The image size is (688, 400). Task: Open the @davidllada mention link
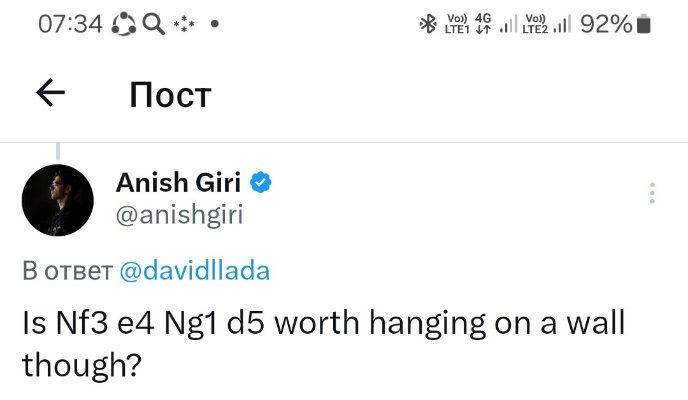[194, 271]
